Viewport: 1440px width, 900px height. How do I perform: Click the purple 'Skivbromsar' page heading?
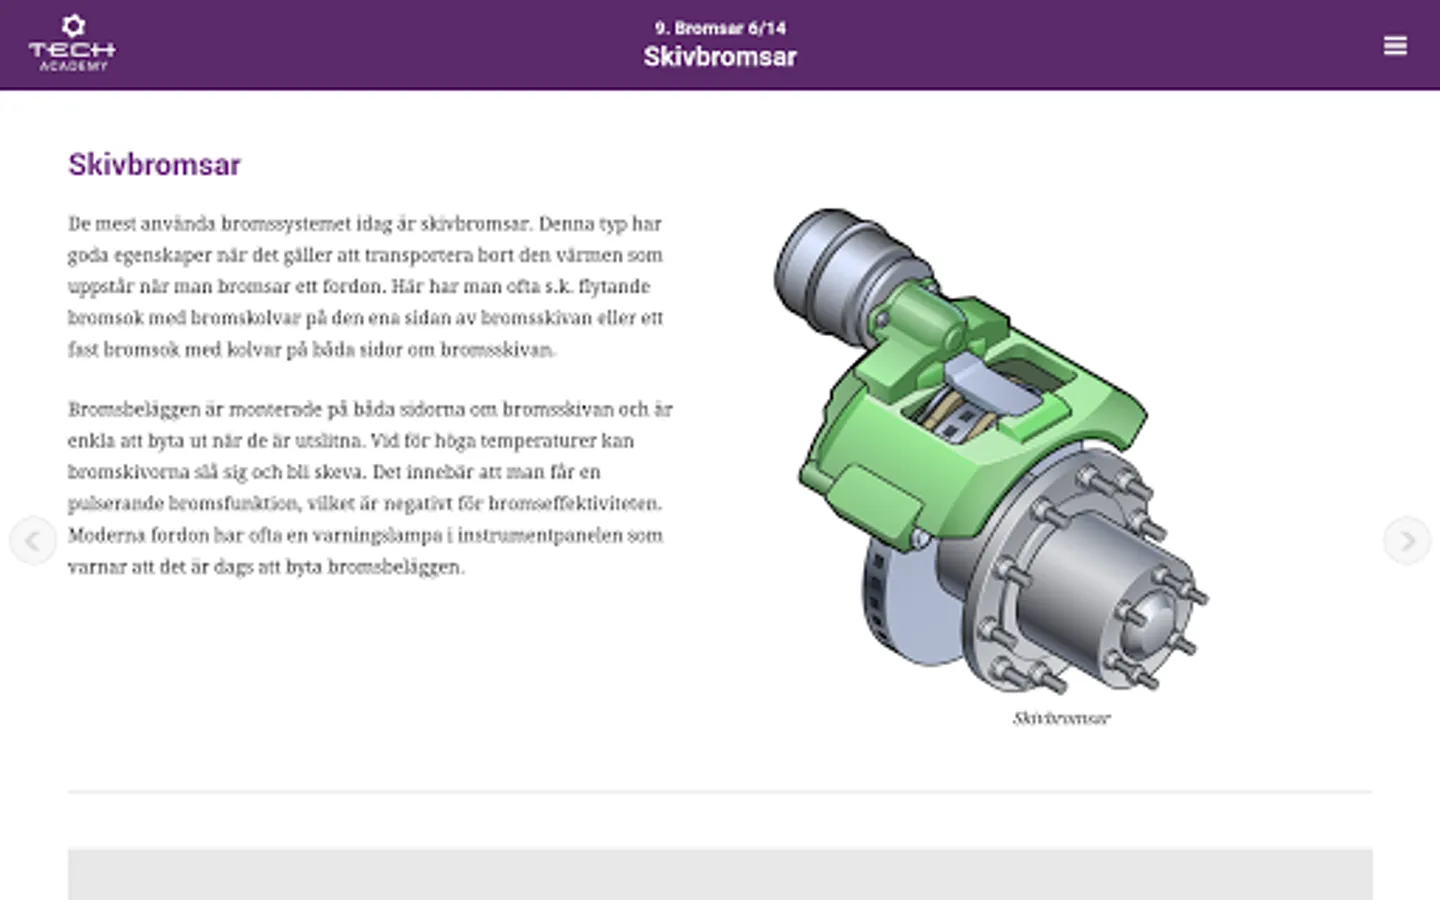pos(154,164)
